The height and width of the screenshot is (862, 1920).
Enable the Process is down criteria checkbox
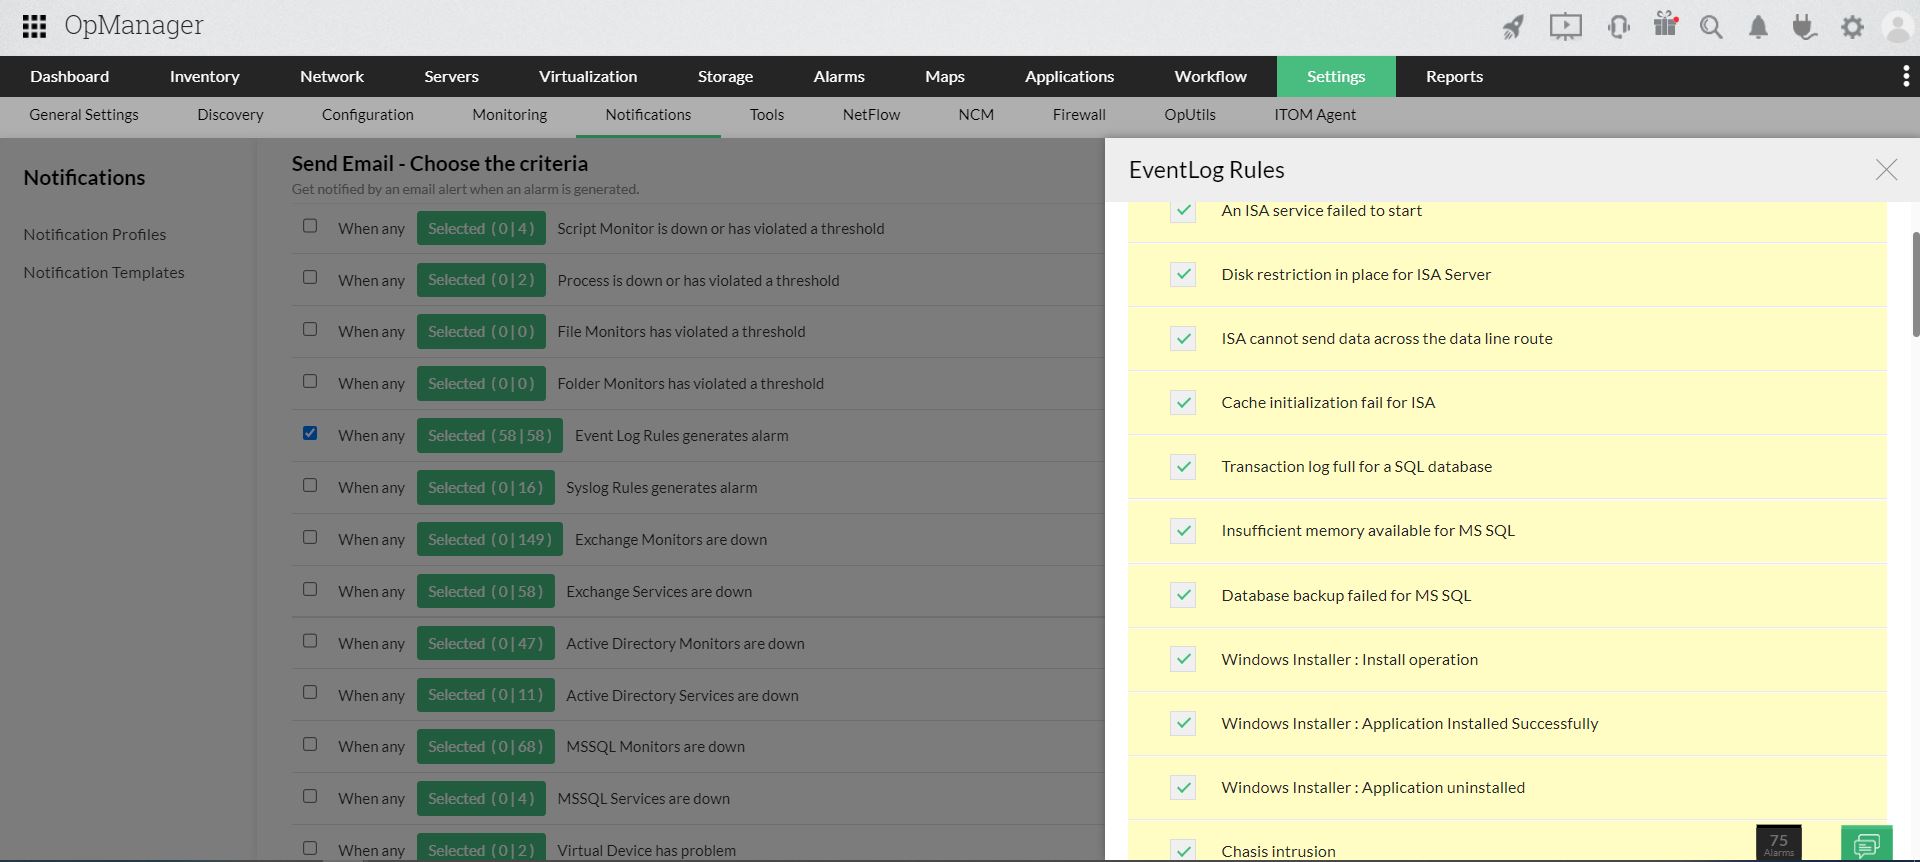[x=310, y=277]
